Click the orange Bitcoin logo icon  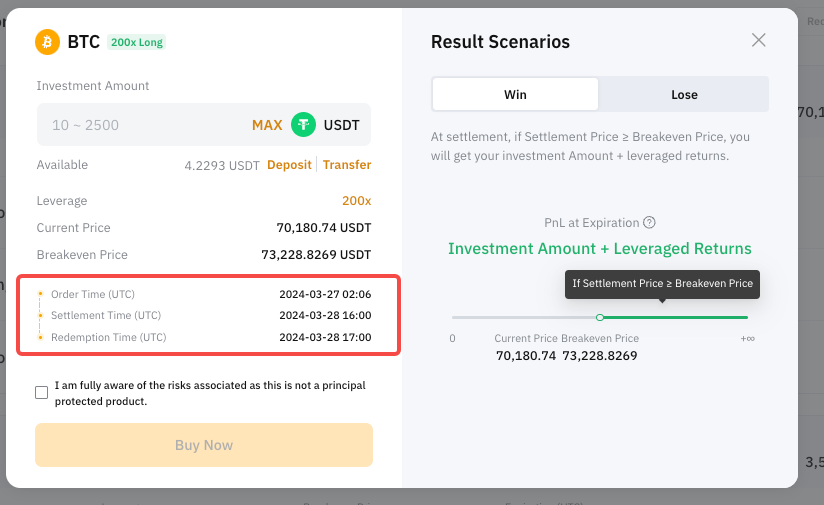pos(47,42)
